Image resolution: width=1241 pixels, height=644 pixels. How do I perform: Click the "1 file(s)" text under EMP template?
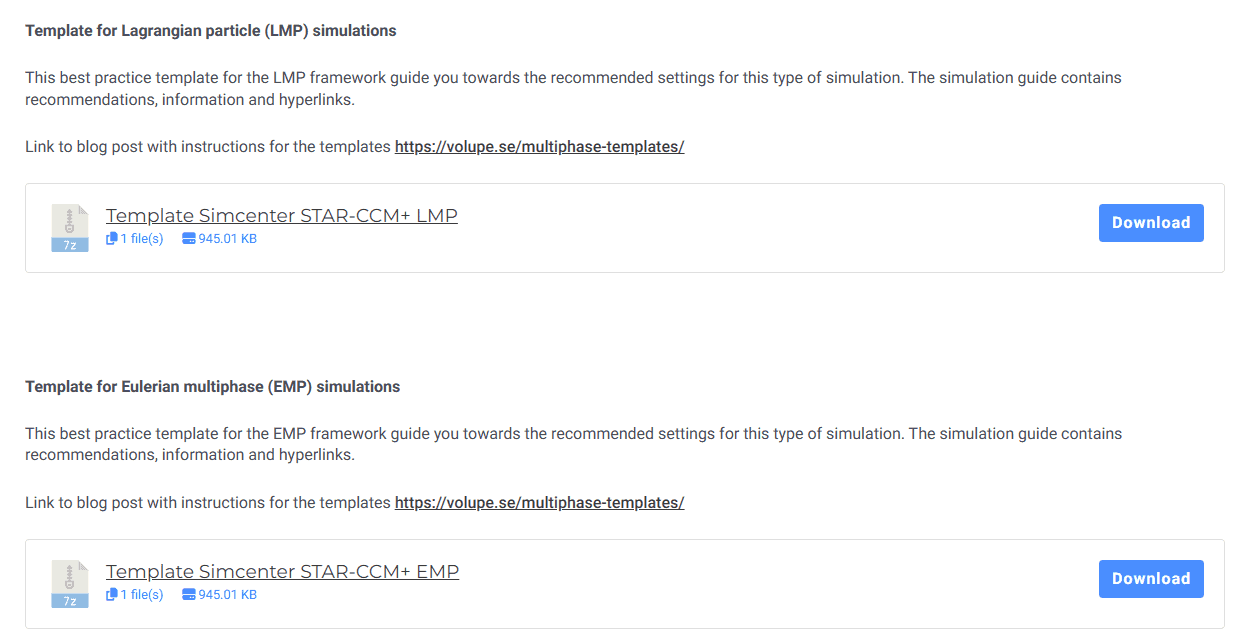[142, 595]
